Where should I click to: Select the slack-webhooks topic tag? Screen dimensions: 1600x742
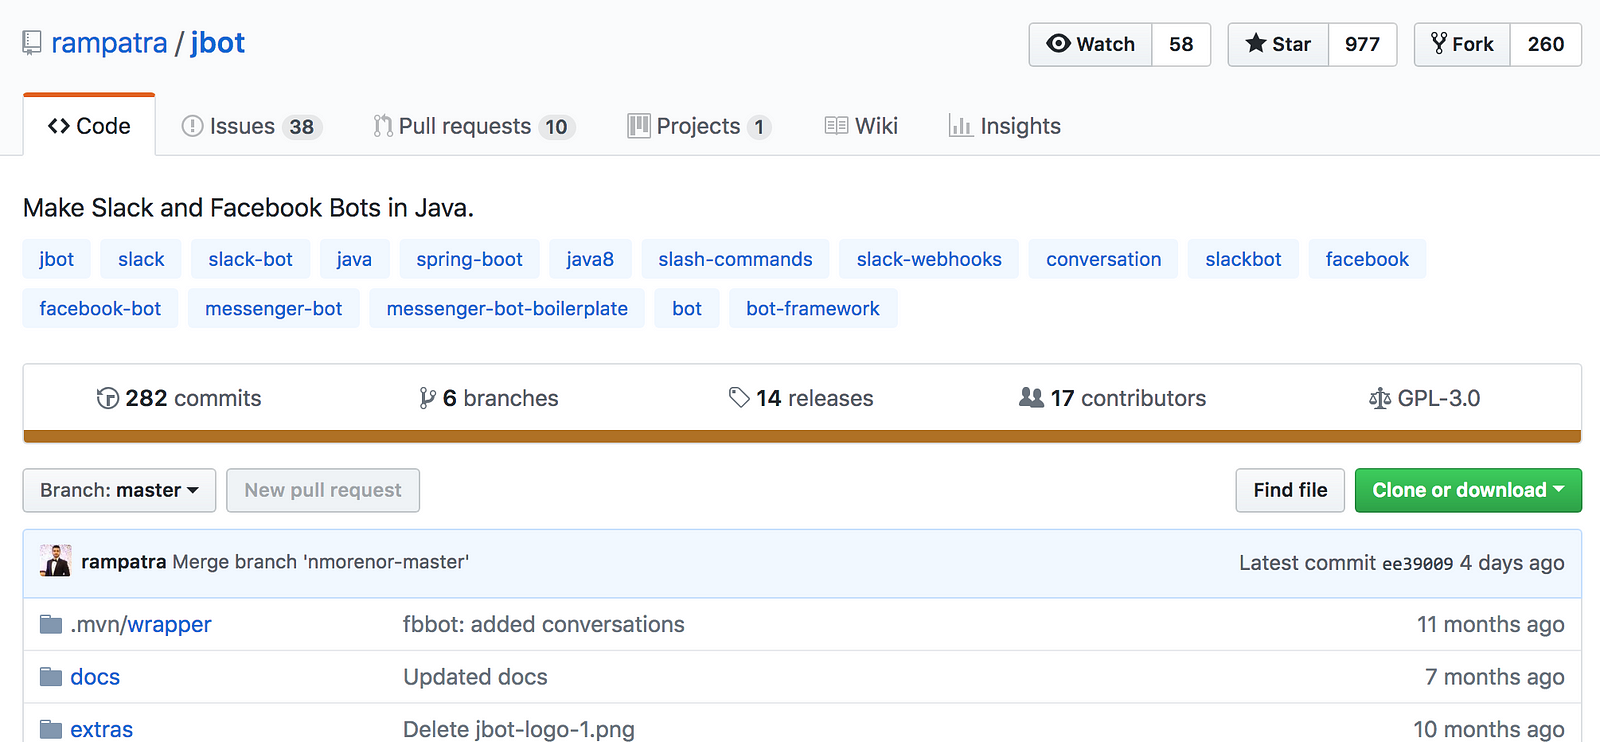tap(929, 259)
